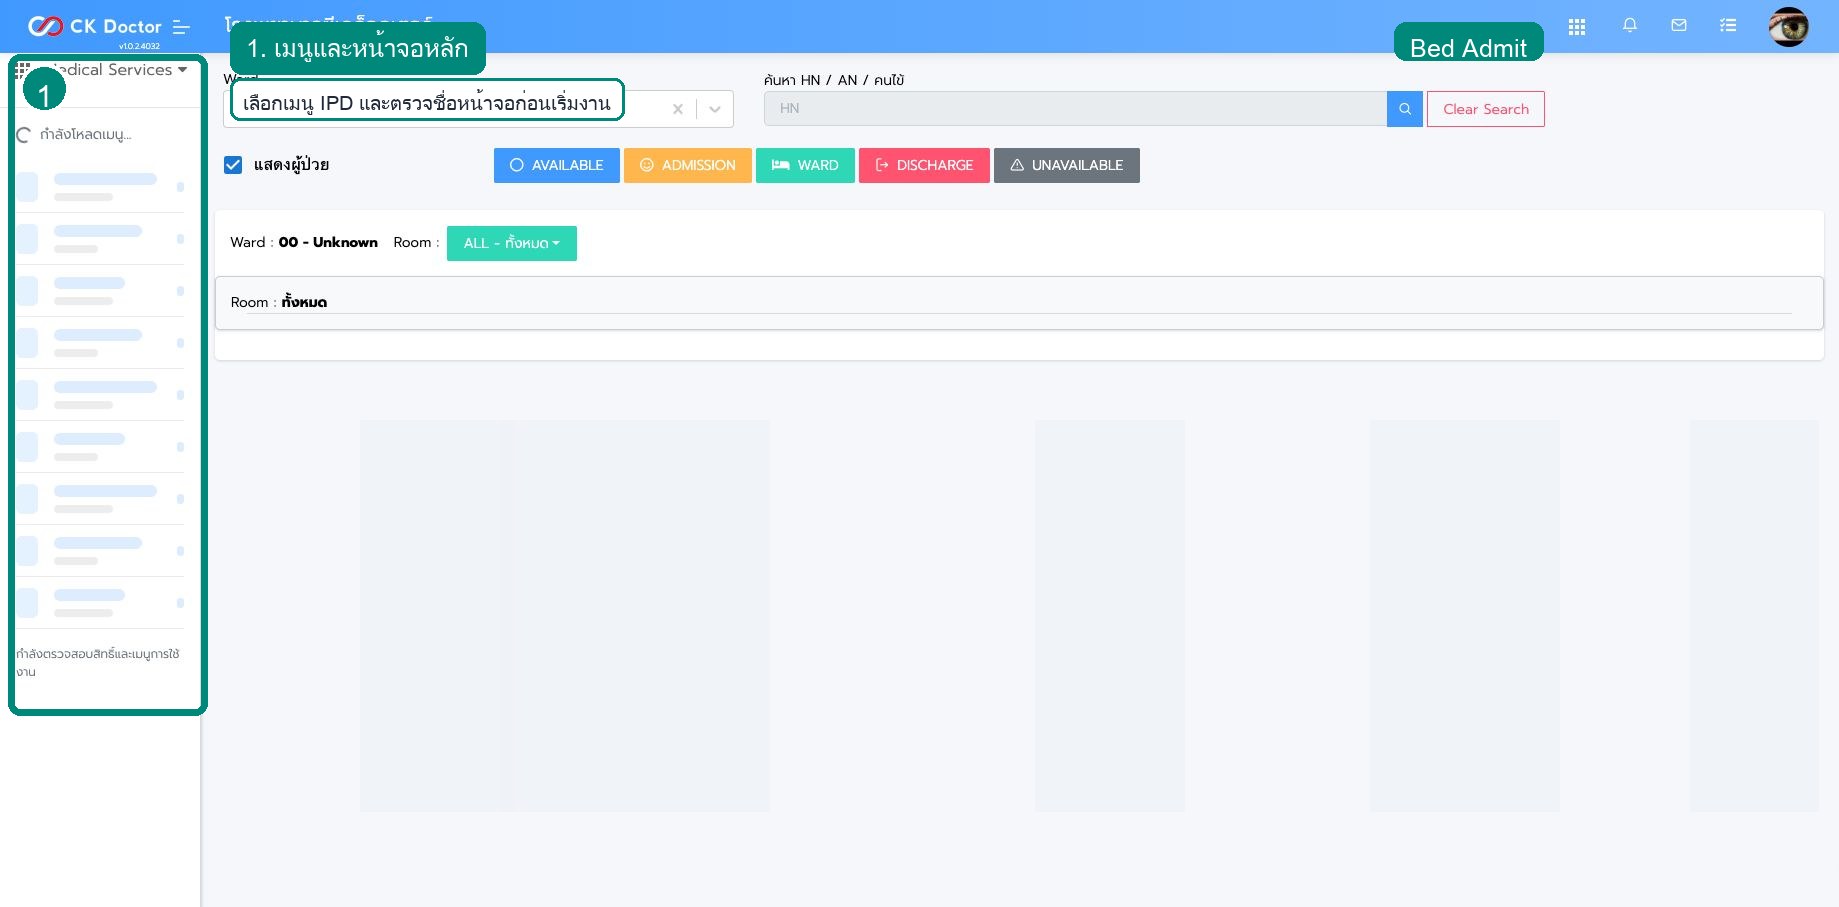Filter by AVAILABLE beds

pyautogui.click(x=557, y=165)
